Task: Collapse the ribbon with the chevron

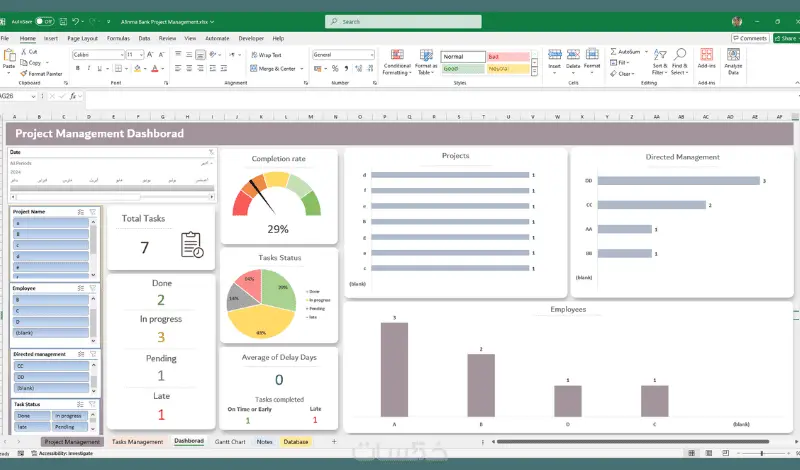Action: [x=796, y=83]
